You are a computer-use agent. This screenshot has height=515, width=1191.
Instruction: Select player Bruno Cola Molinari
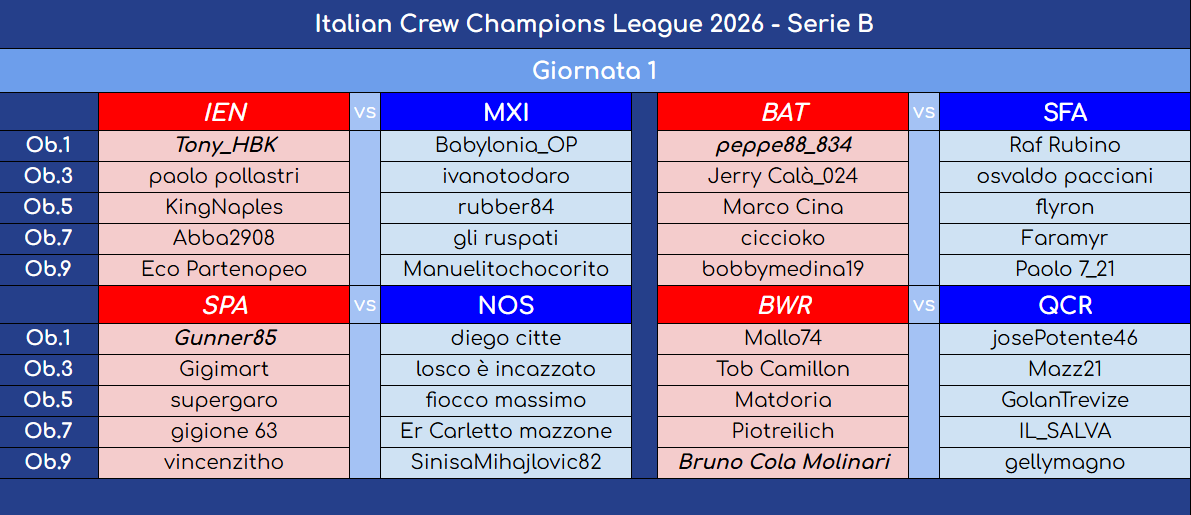click(x=784, y=462)
